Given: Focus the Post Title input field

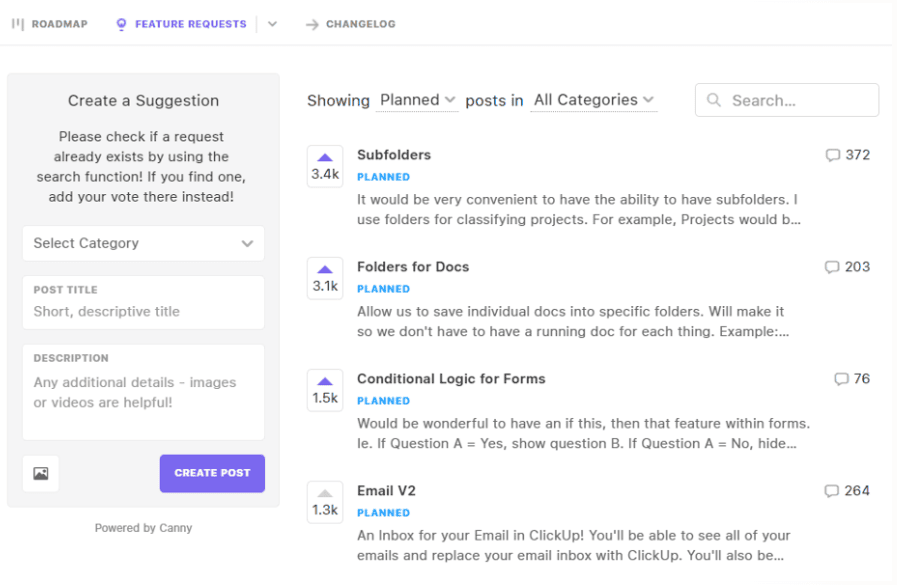Looking at the screenshot, I should [143, 311].
